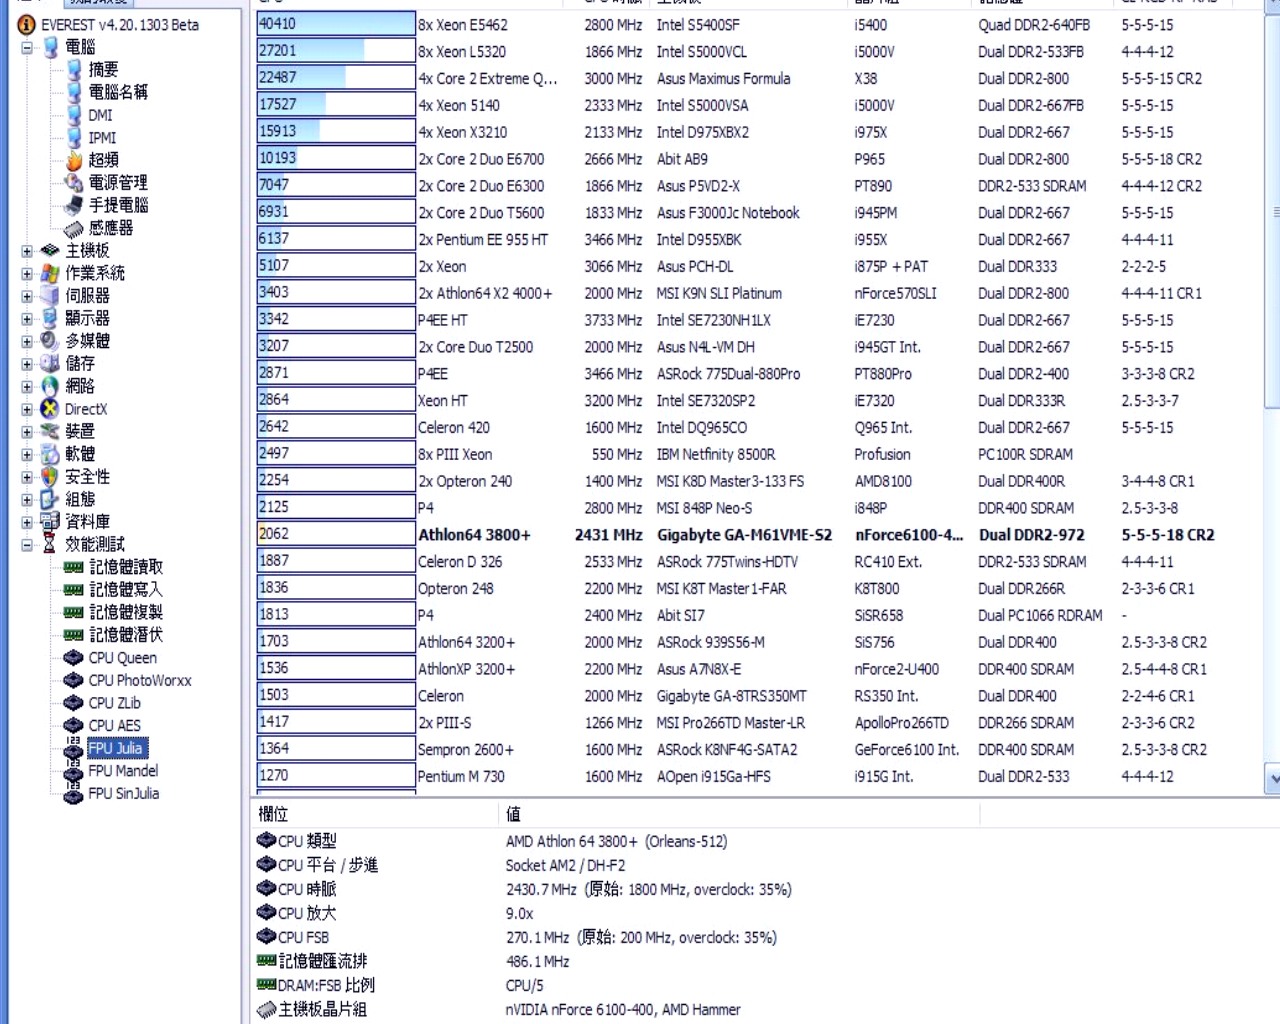The image size is (1280, 1024).
Task: Click the Pentium M 730 row
Action: 758,776
